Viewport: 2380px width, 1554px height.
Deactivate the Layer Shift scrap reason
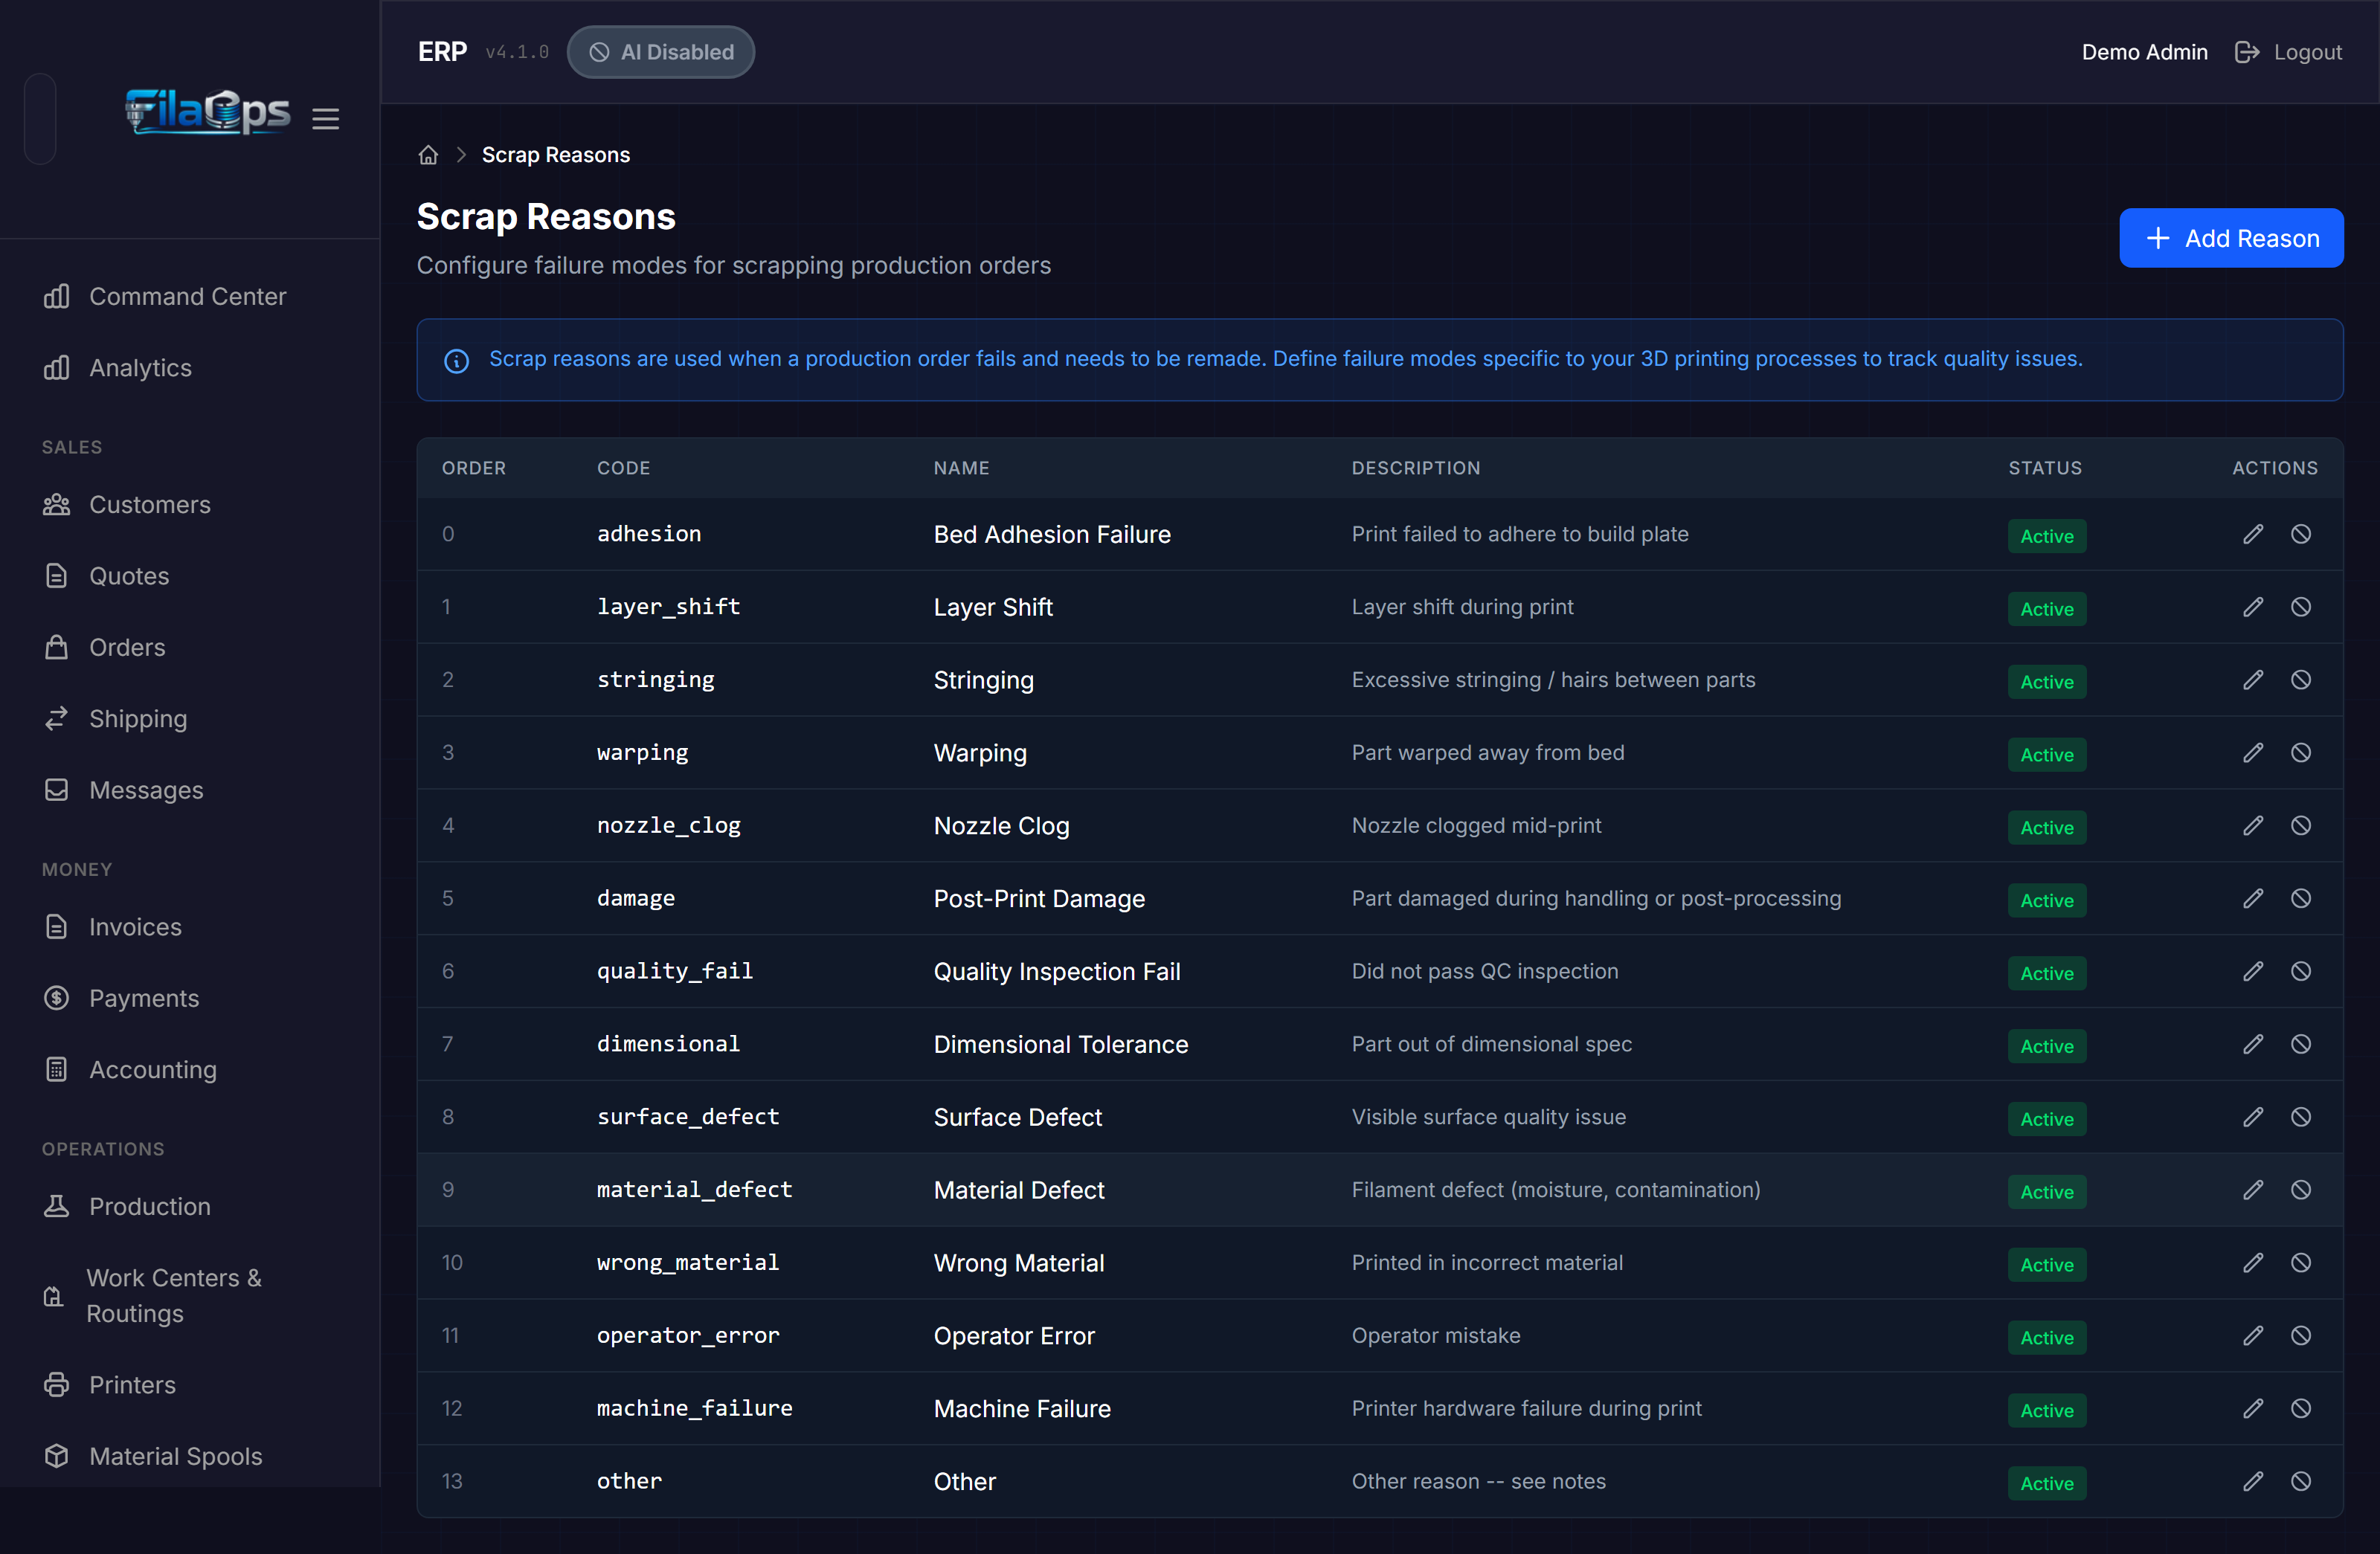coord(2301,607)
